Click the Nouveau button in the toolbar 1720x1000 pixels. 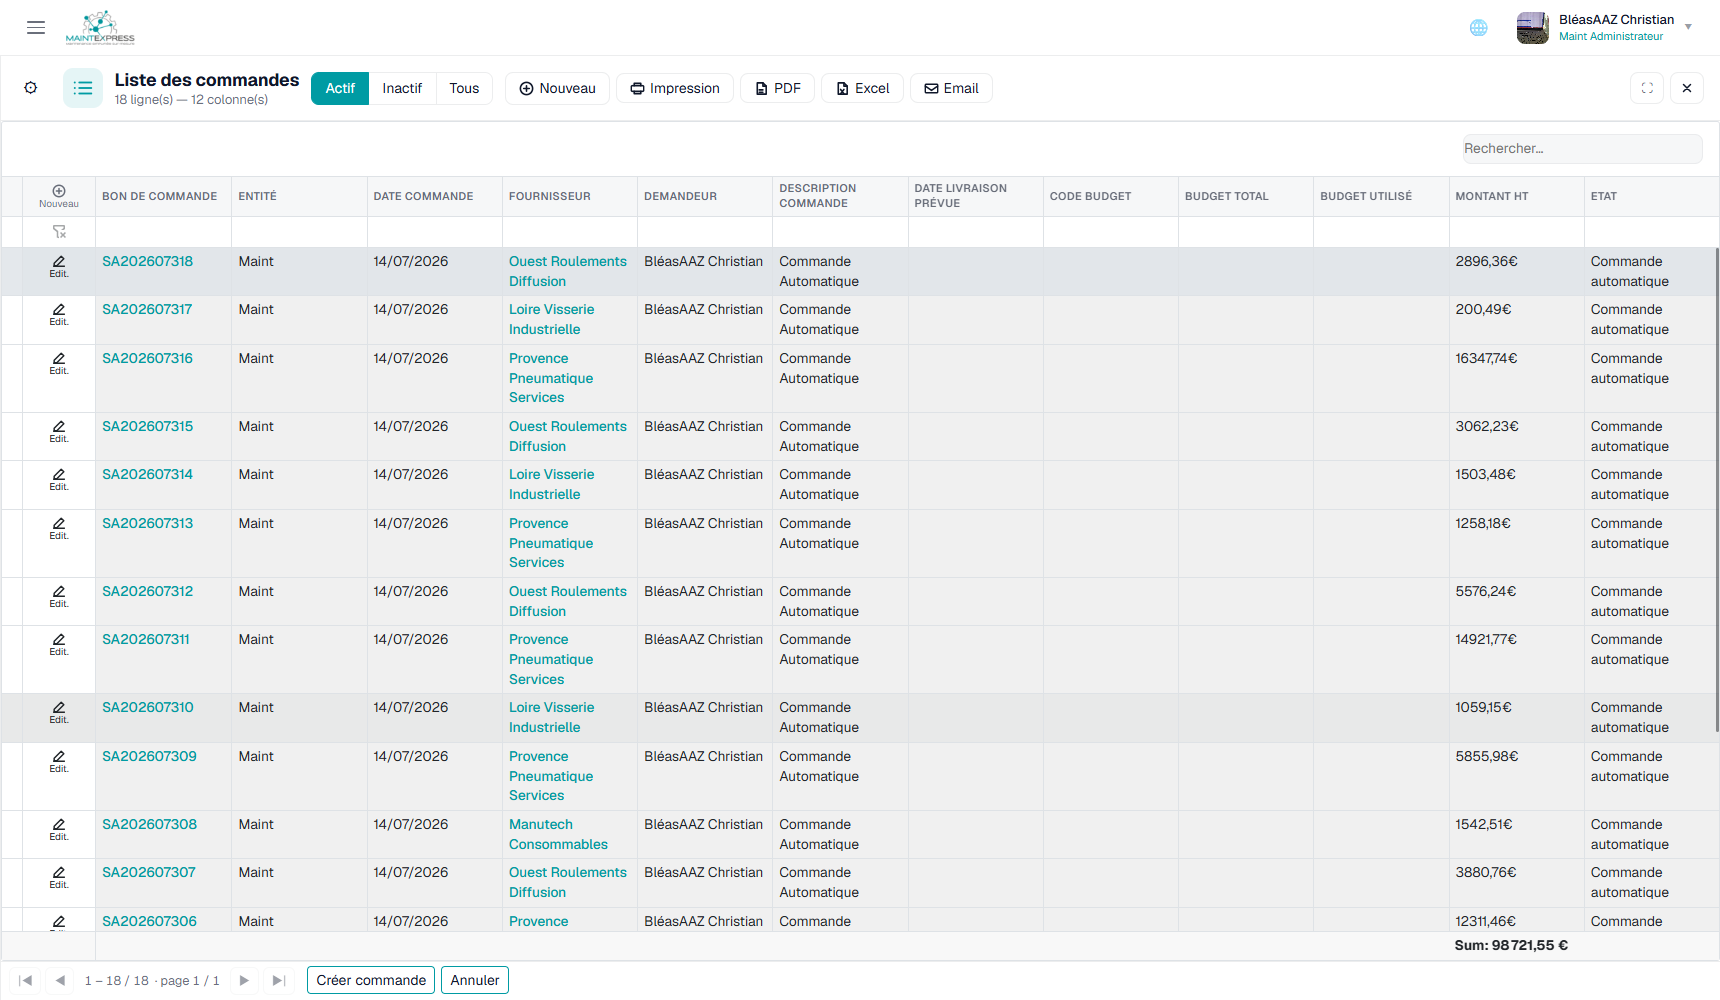point(557,88)
